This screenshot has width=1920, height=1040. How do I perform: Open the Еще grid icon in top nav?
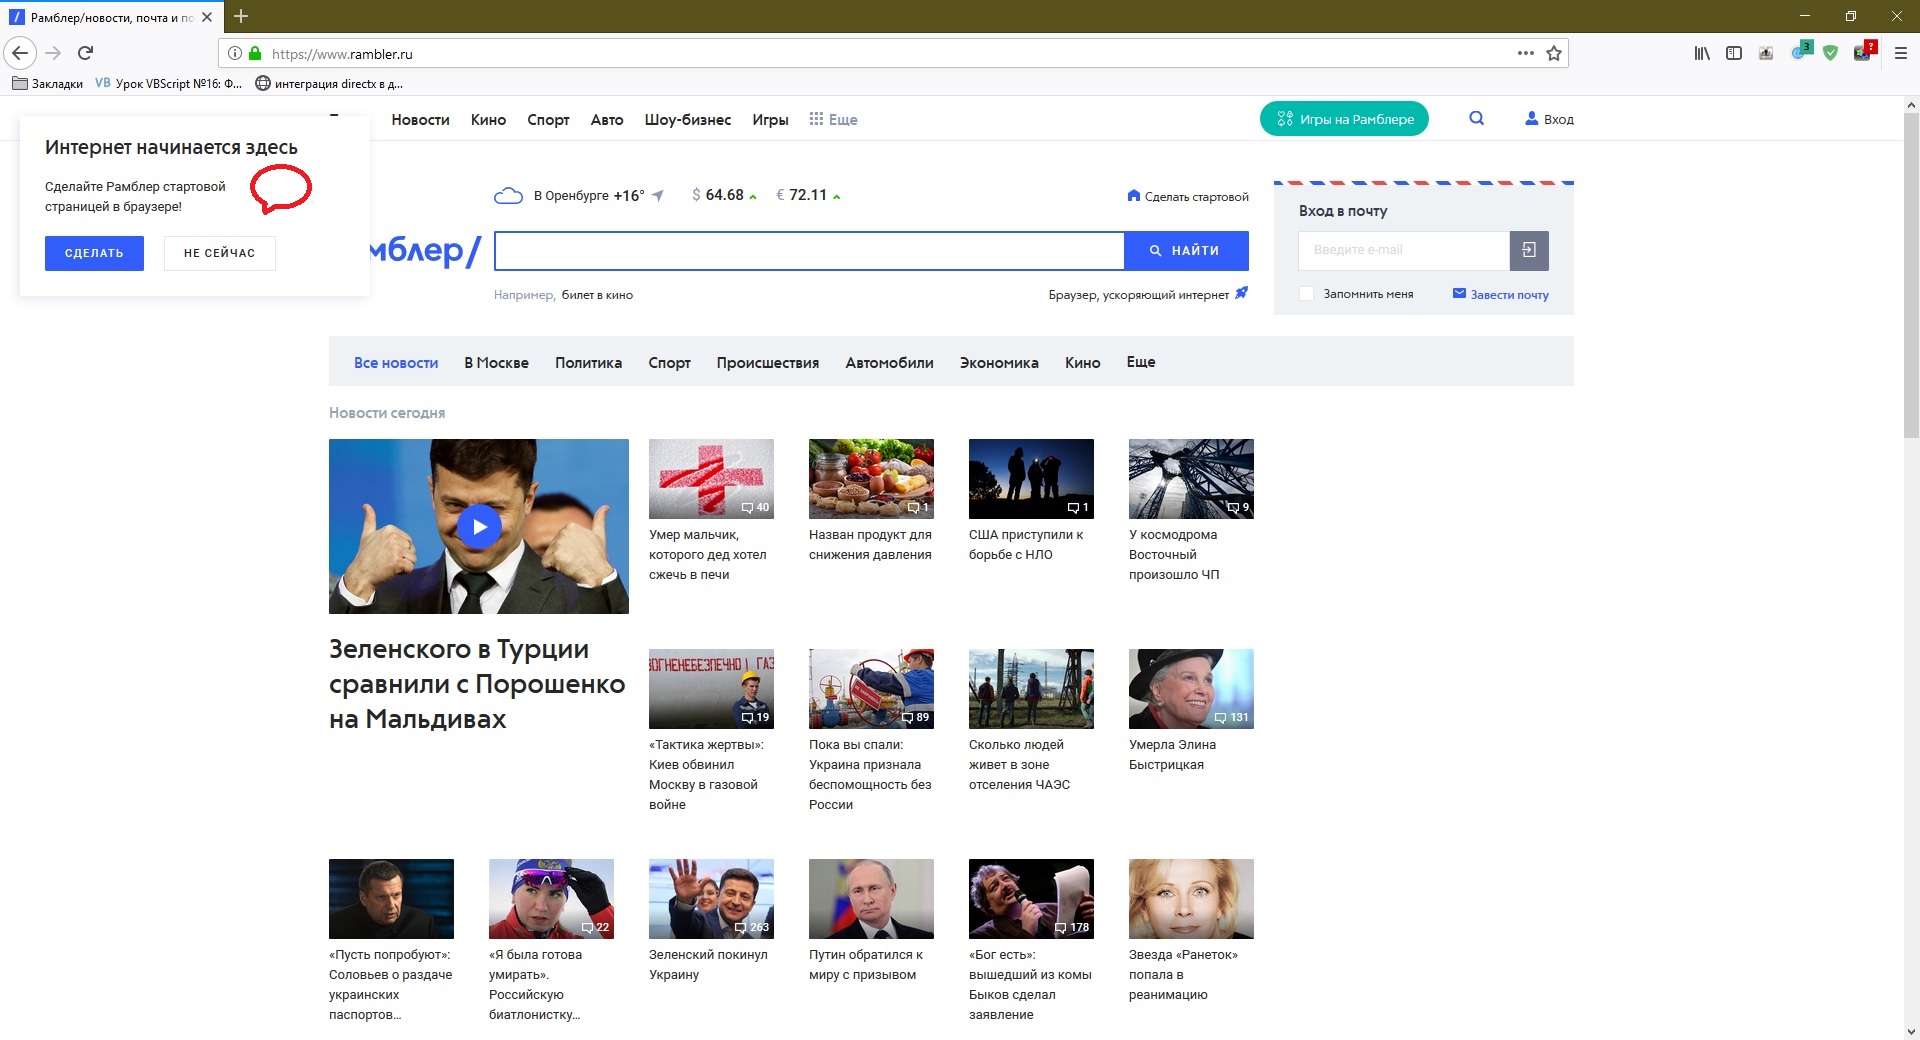pyautogui.click(x=816, y=118)
